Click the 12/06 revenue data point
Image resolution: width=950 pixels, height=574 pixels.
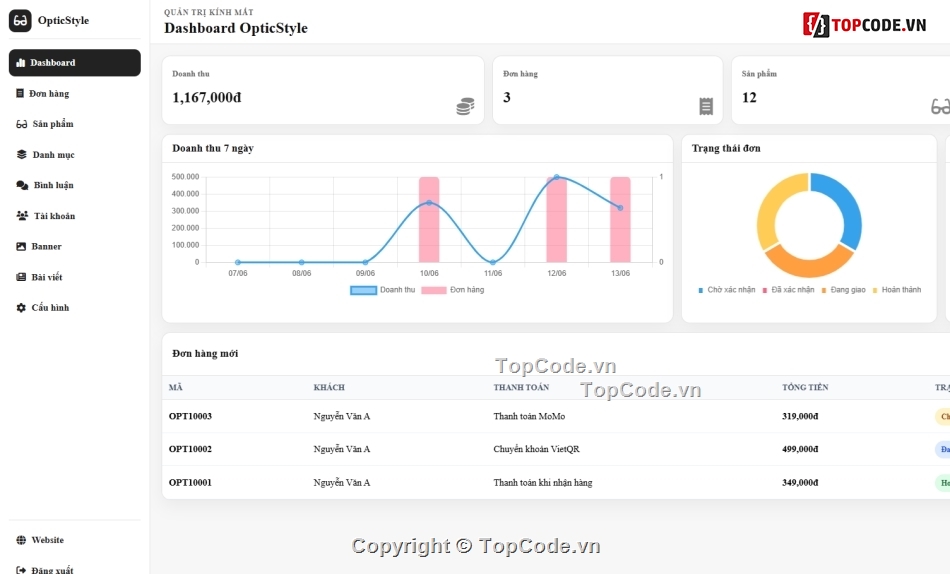[x=557, y=177]
